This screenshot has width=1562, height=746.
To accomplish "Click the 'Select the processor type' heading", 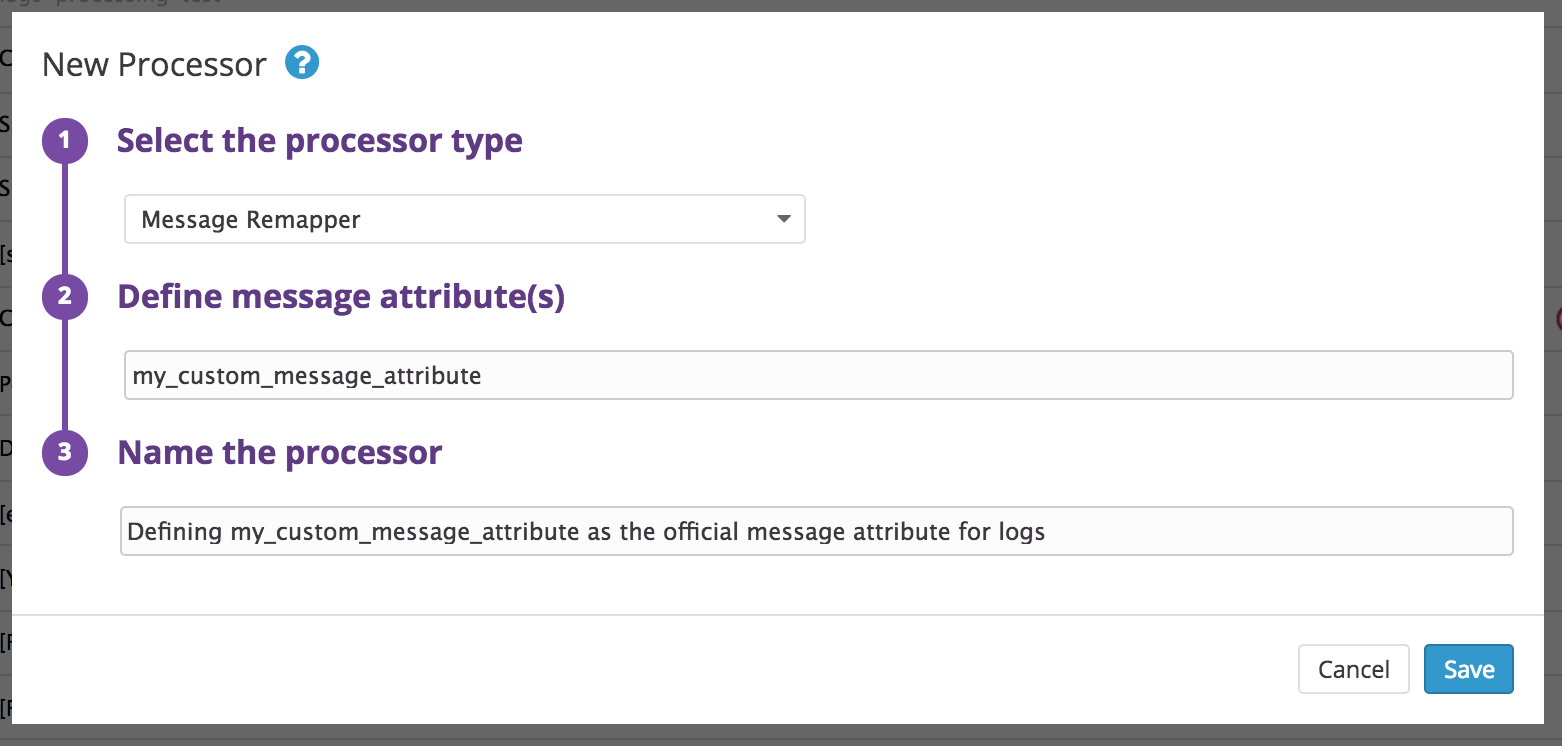I will (319, 141).
